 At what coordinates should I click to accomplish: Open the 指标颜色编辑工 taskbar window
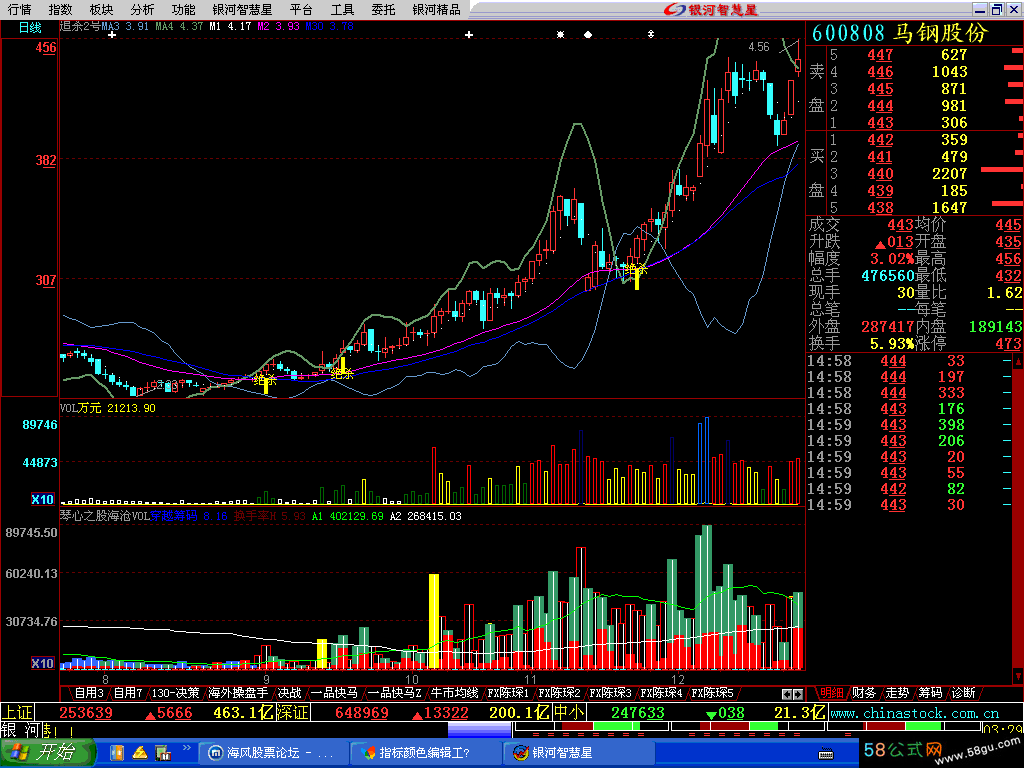[x=424, y=753]
